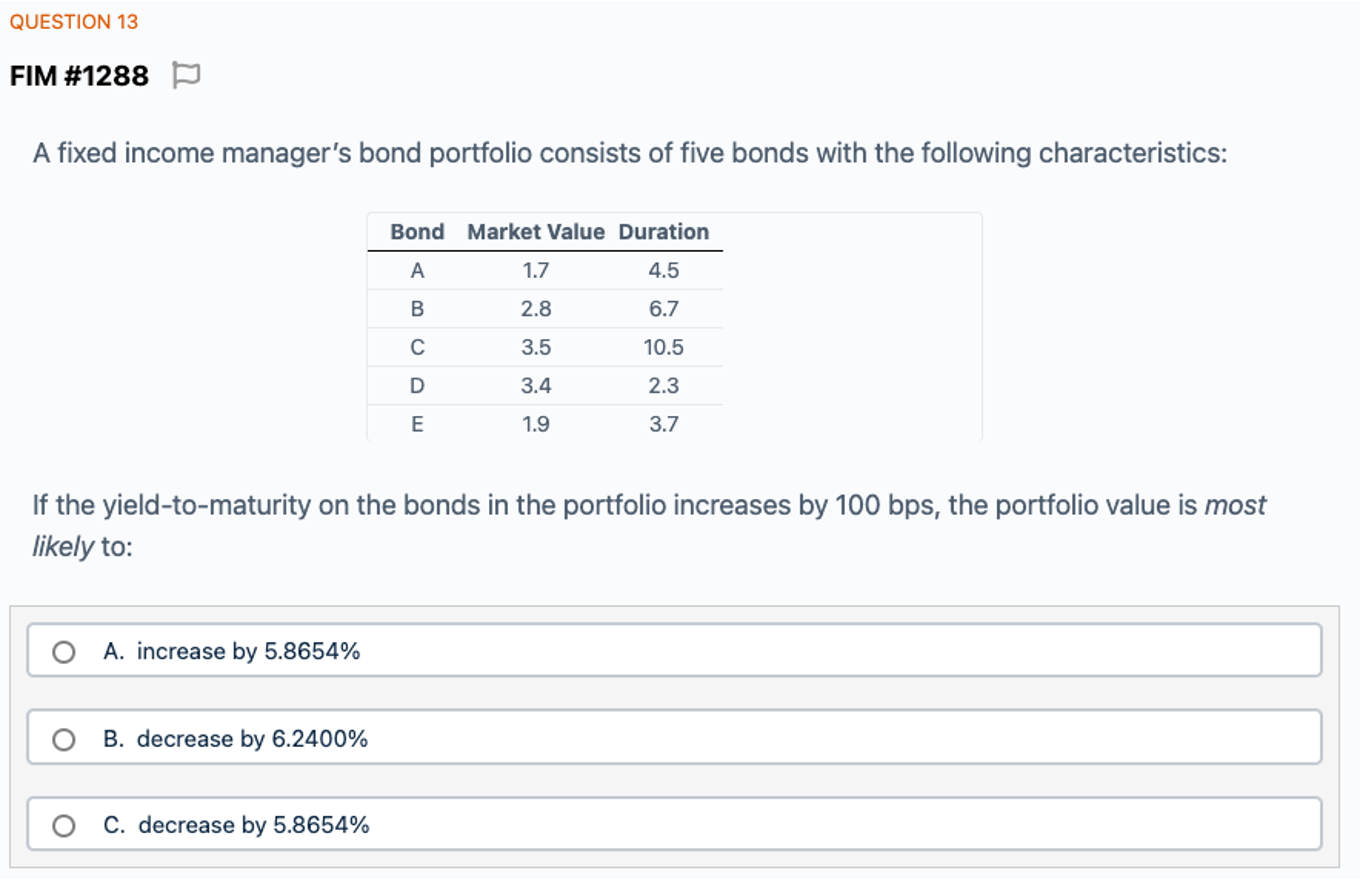
Task: Click the Bond A label in the table
Action: coord(418,271)
